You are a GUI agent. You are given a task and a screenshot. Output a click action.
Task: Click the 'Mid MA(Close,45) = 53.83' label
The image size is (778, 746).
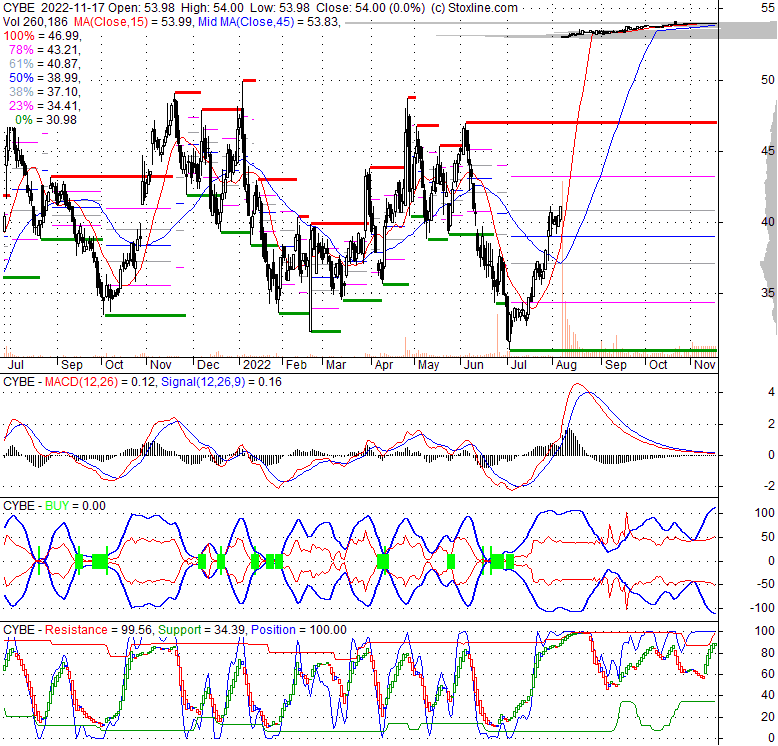(268, 22)
